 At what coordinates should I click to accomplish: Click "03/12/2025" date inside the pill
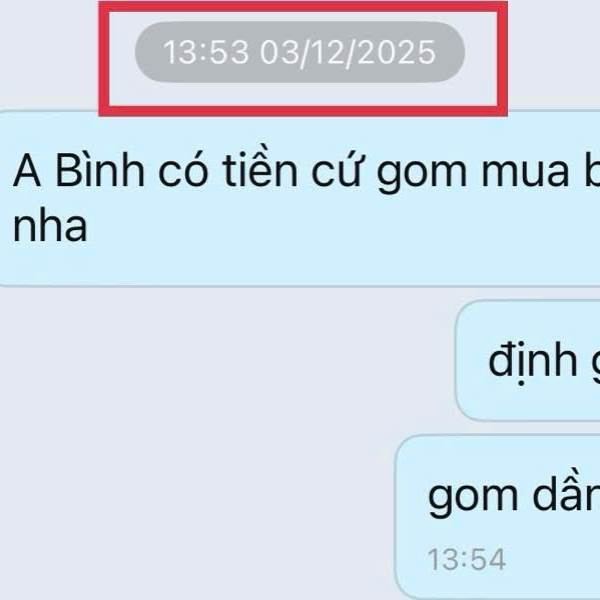click(348, 53)
